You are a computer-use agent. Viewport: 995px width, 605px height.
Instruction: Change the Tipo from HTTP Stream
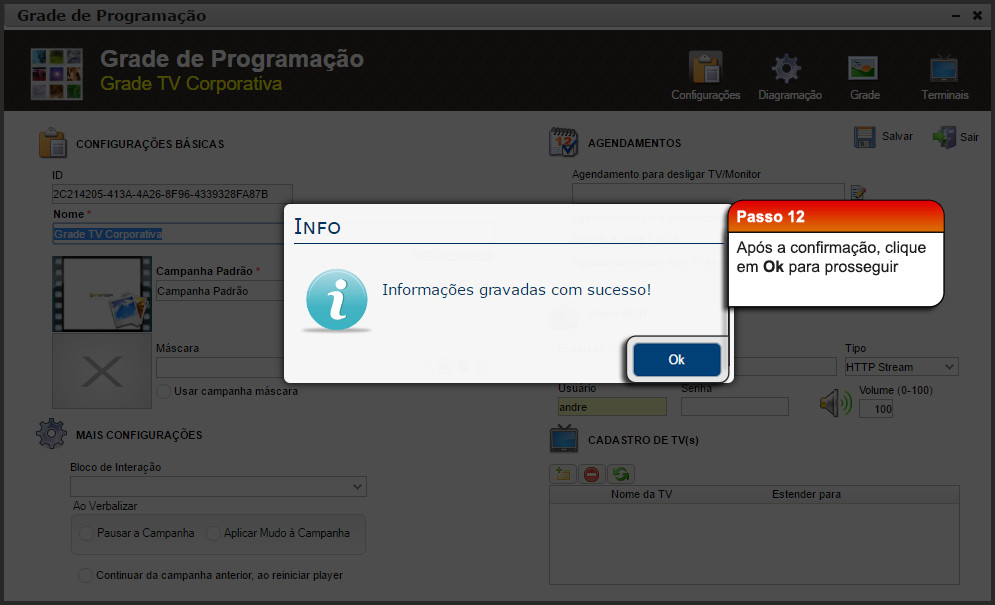[x=901, y=367]
